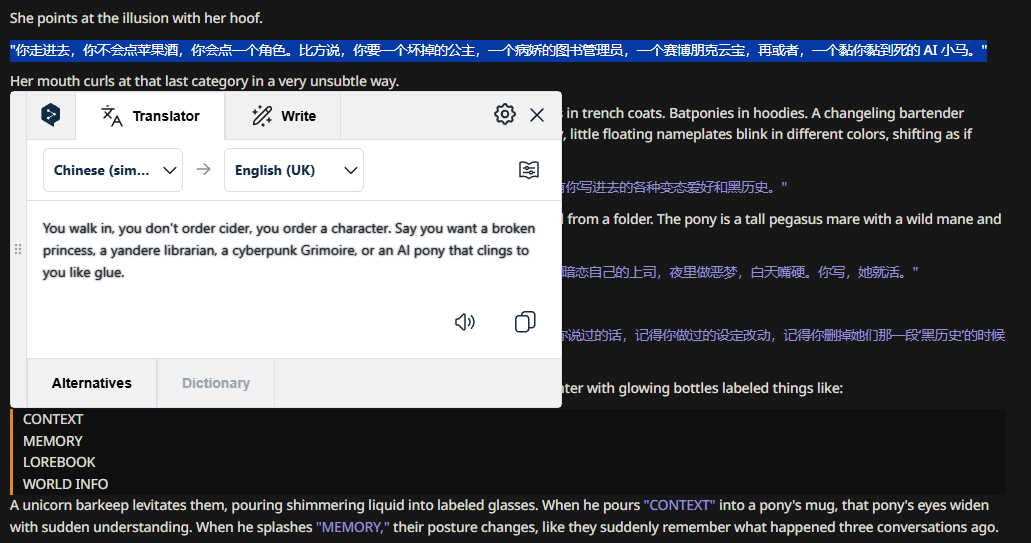Select the Alternatives tab

[92, 383]
